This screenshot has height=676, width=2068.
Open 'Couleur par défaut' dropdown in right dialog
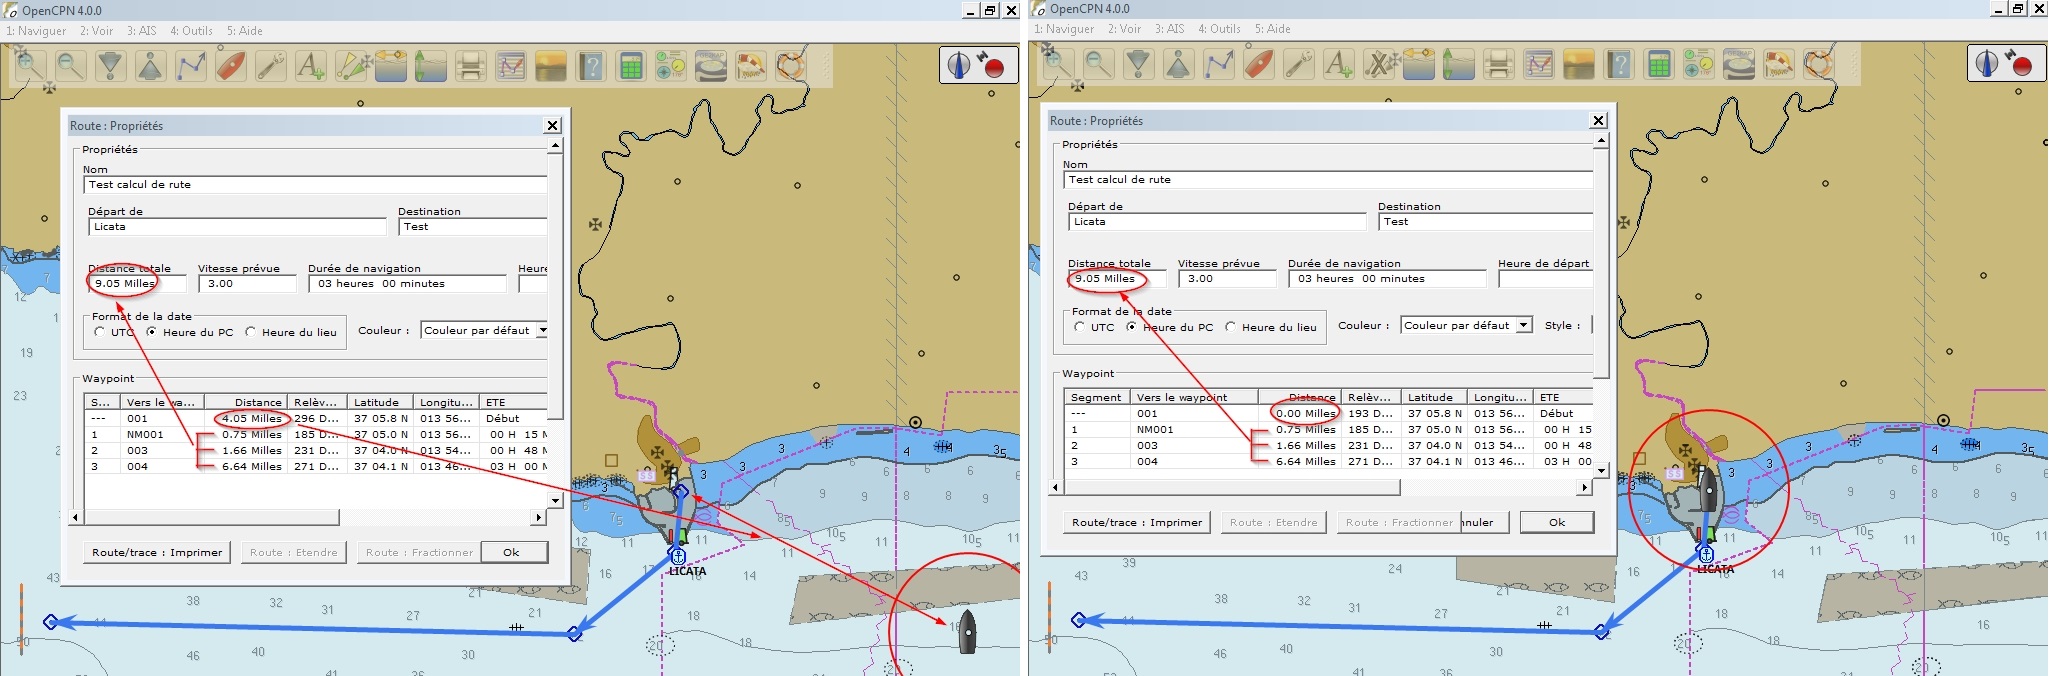pos(1466,325)
